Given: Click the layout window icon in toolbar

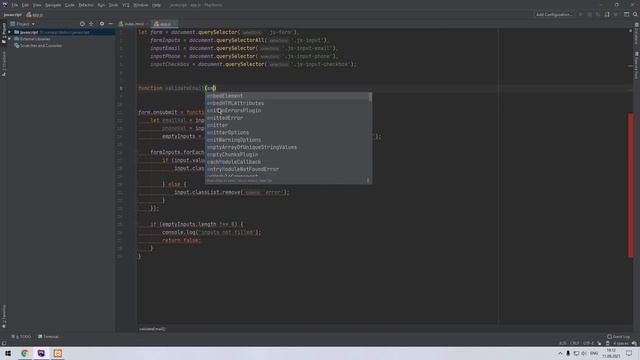Looking at the screenshot, I should tap(627, 15).
